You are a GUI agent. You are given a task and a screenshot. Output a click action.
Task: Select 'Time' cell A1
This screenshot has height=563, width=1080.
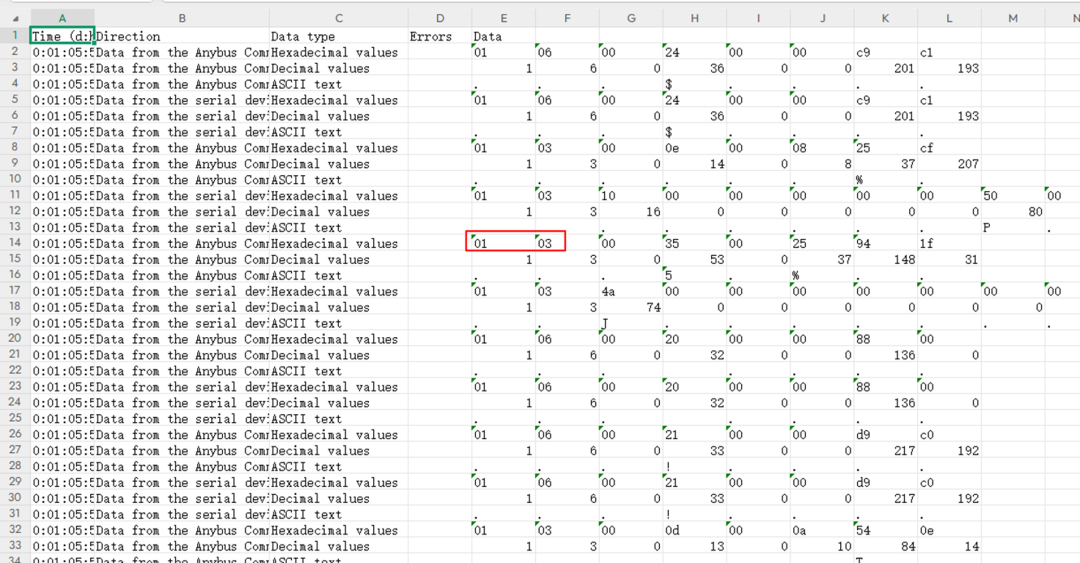(62, 36)
